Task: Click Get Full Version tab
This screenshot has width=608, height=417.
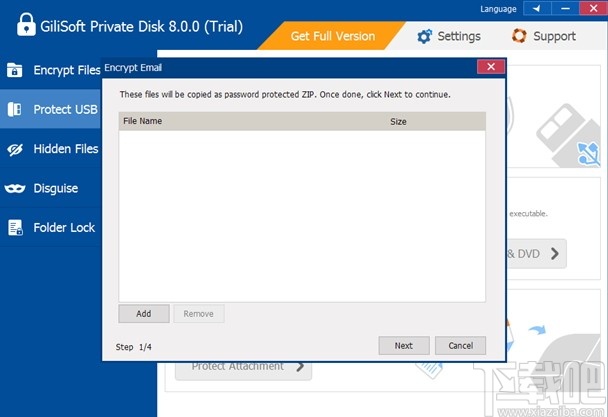Action: (x=332, y=36)
